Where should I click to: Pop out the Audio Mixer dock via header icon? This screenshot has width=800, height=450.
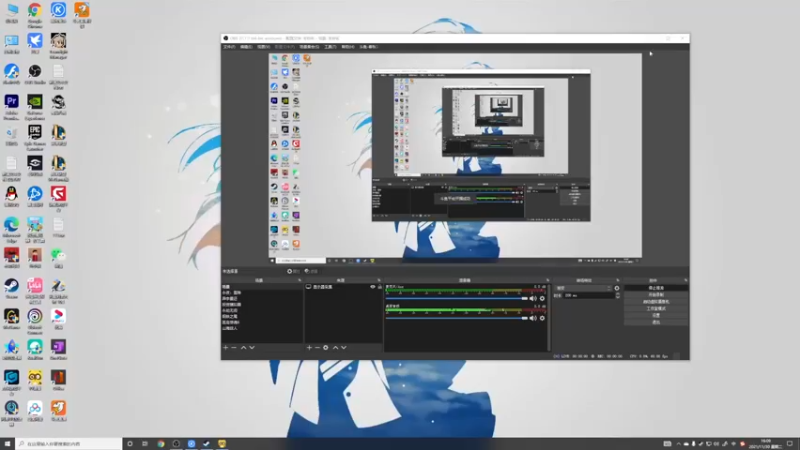[x=547, y=280]
